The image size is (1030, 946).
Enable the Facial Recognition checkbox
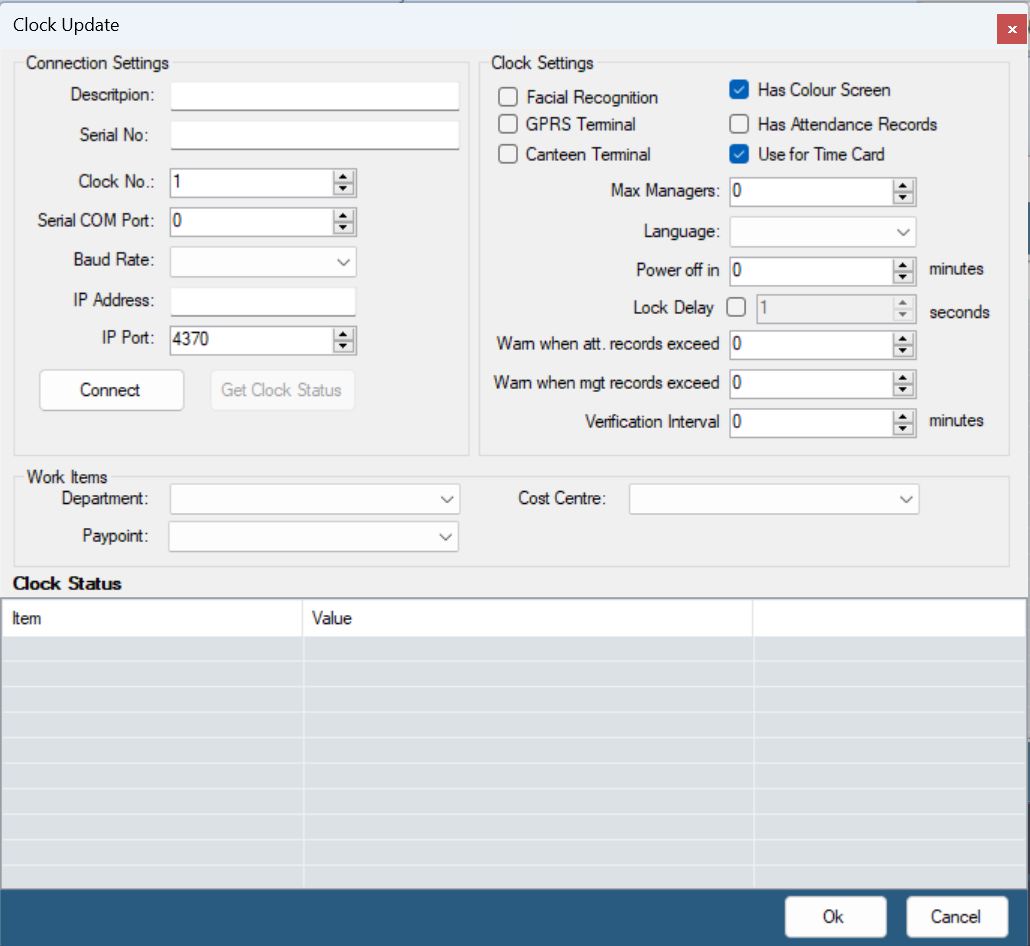point(508,97)
